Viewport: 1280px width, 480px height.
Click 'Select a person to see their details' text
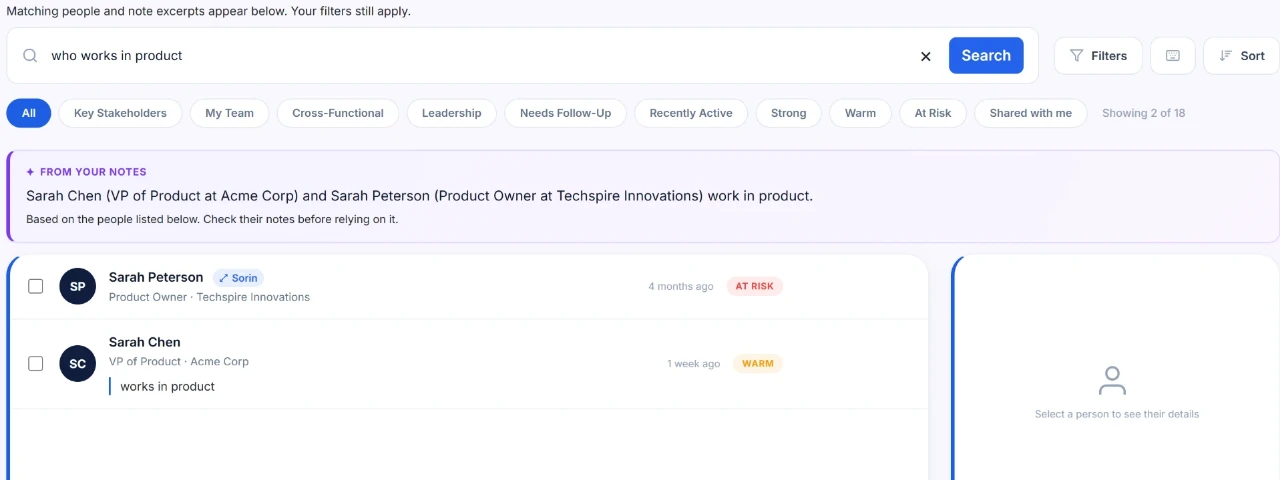[1117, 414]
